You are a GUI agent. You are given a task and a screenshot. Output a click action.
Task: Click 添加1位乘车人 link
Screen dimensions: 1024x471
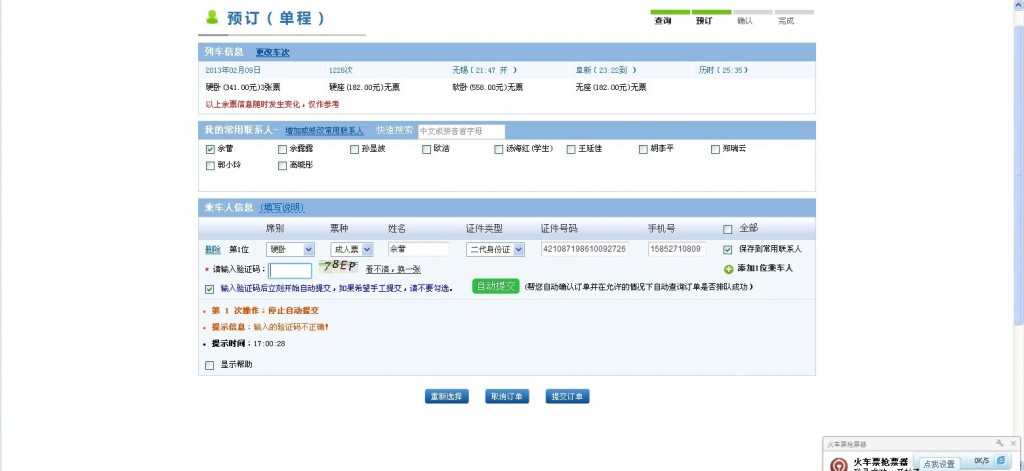point(765,268)
